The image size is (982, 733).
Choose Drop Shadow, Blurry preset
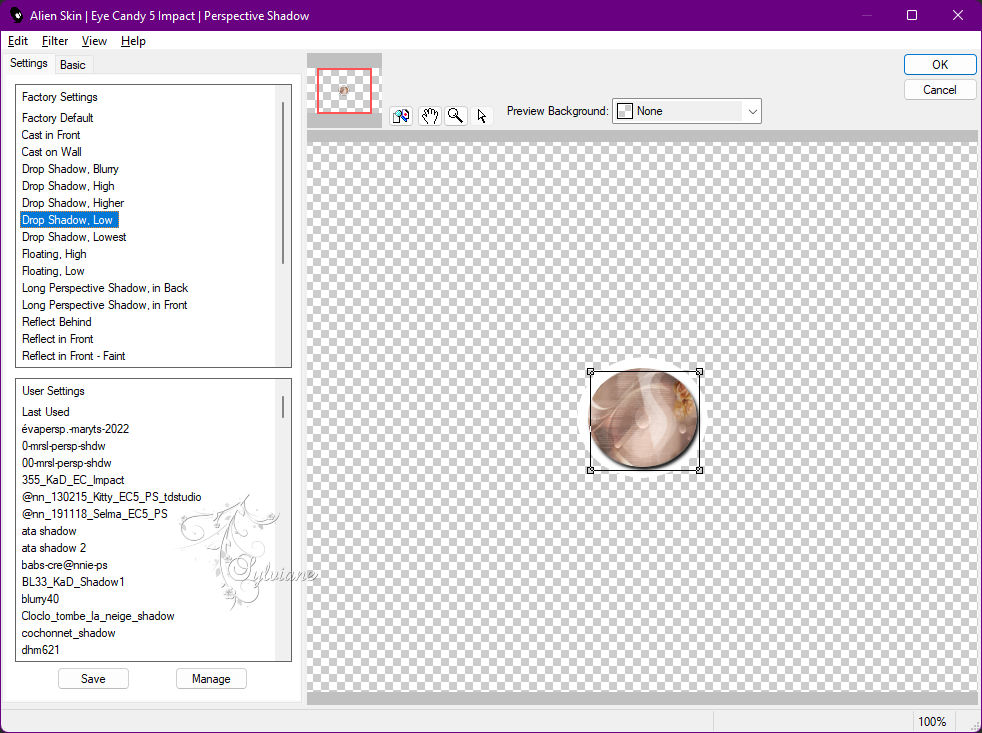coord(70,169)
